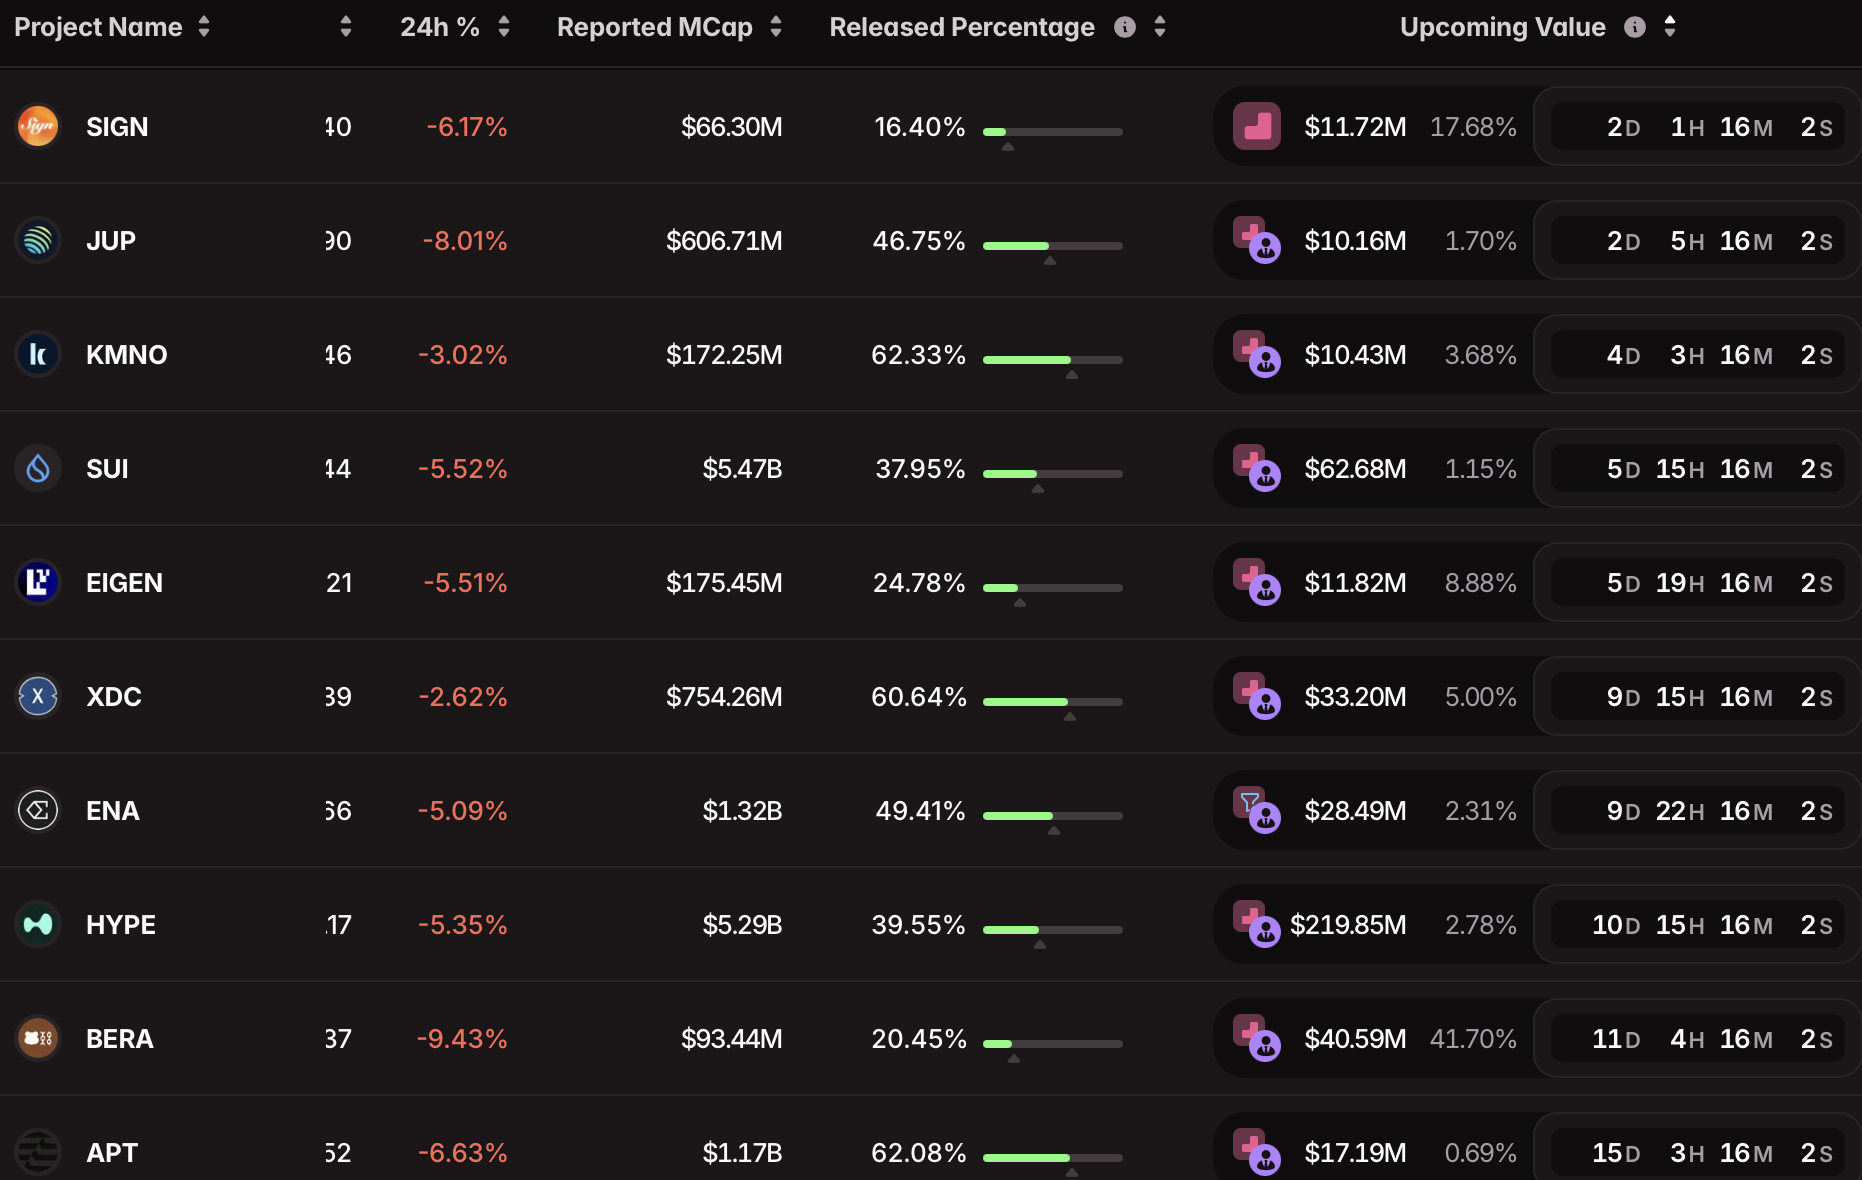Click HYPE $219.85M unlock allocation icon
Viewport: 1862px width, 1180px height.
point(1256,924)
